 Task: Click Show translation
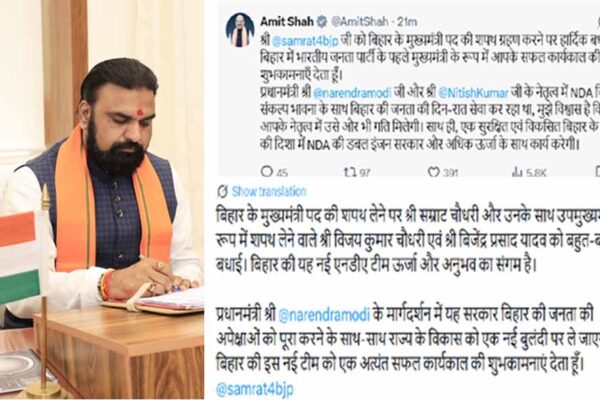[269, 191]
